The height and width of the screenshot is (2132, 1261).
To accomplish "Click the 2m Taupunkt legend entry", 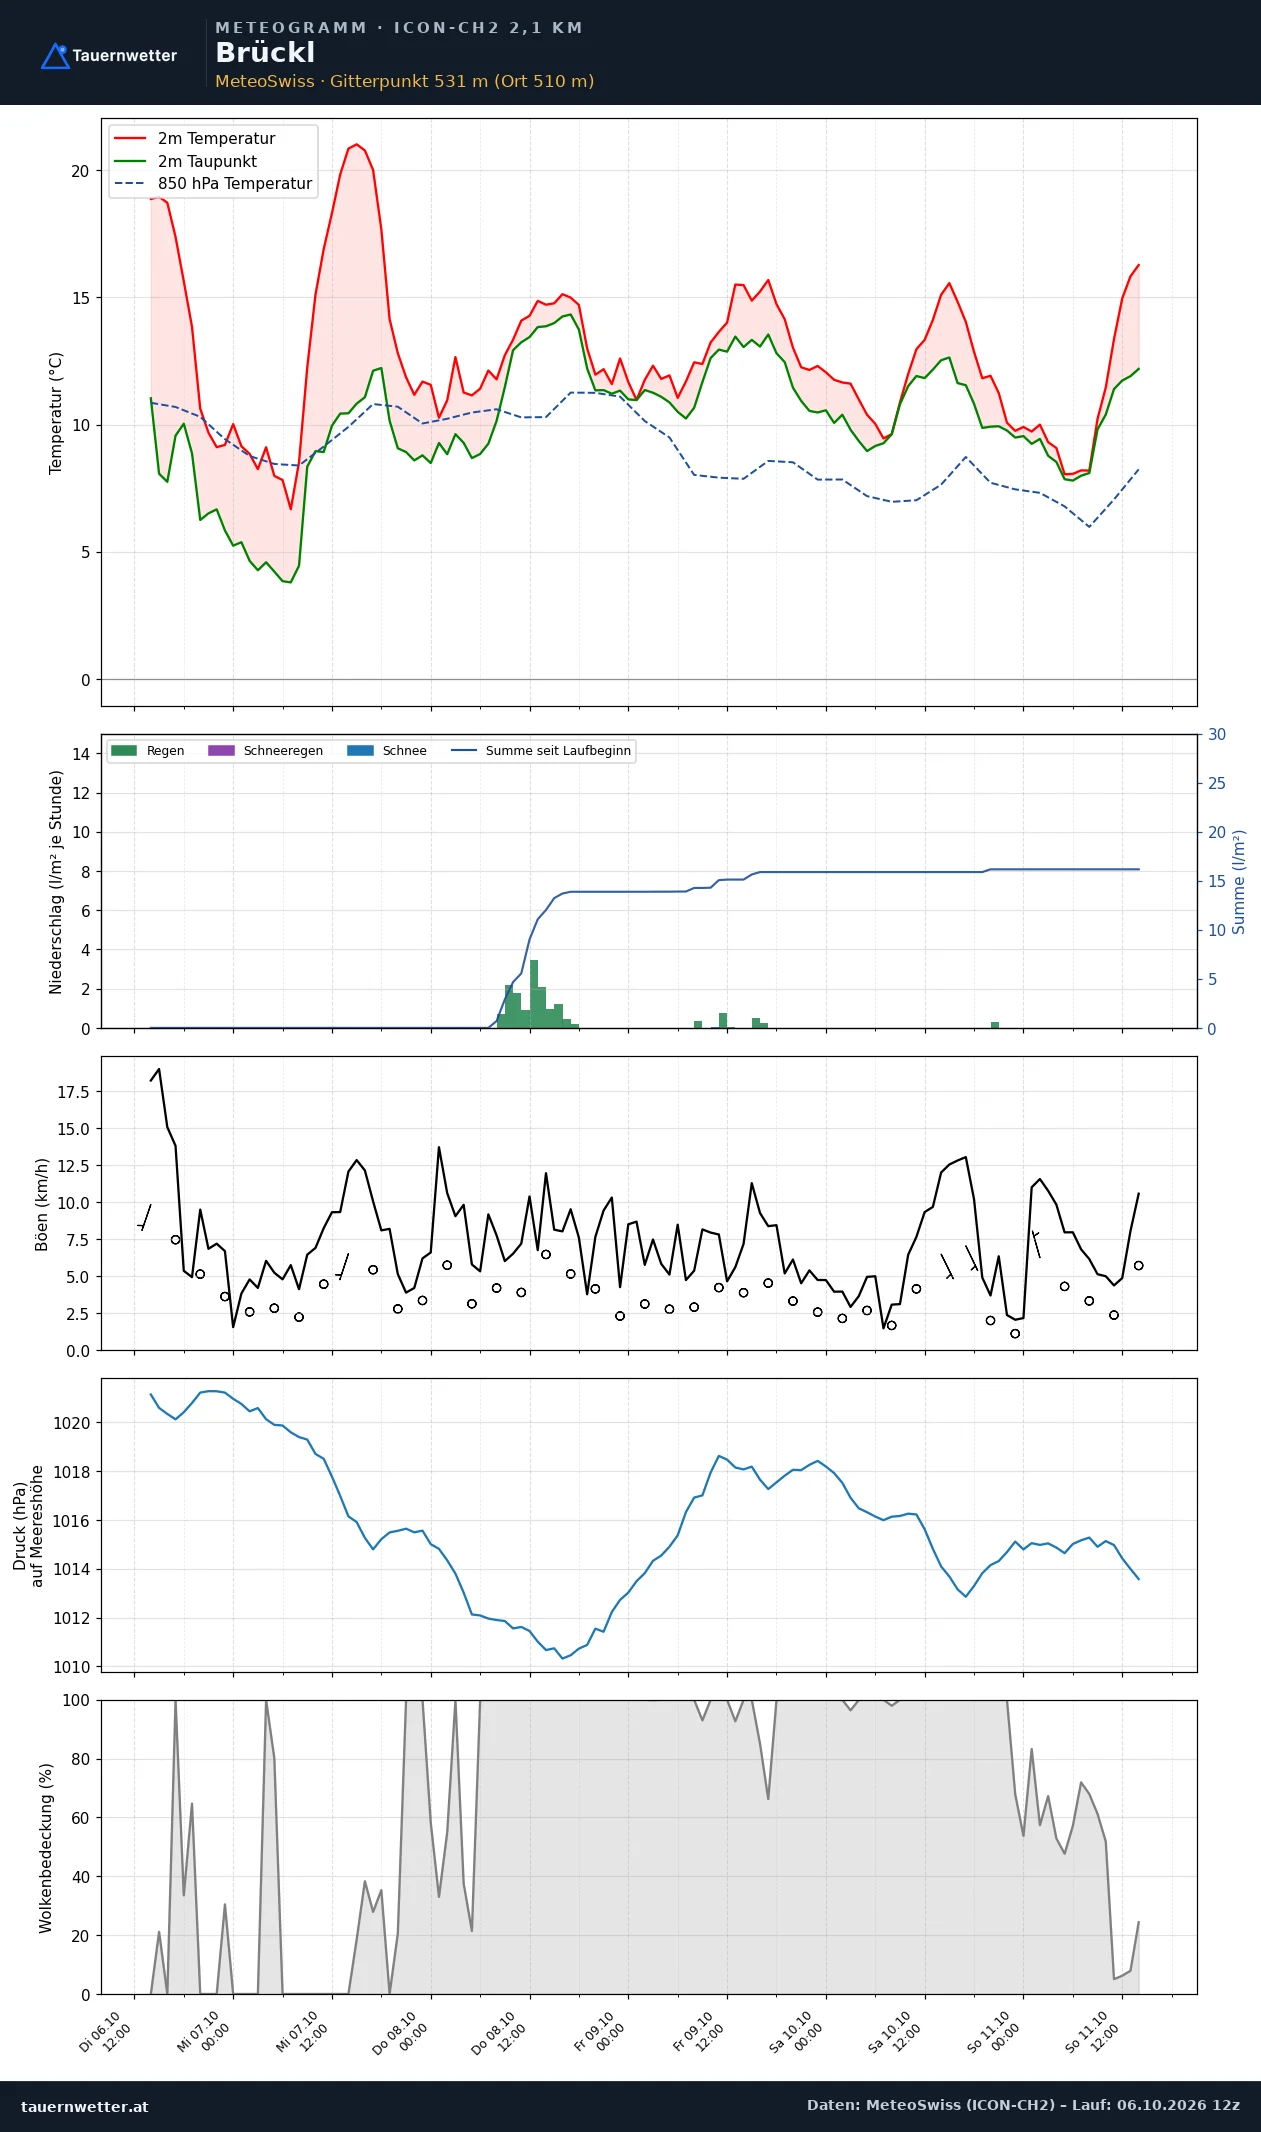I will [207, 161].
